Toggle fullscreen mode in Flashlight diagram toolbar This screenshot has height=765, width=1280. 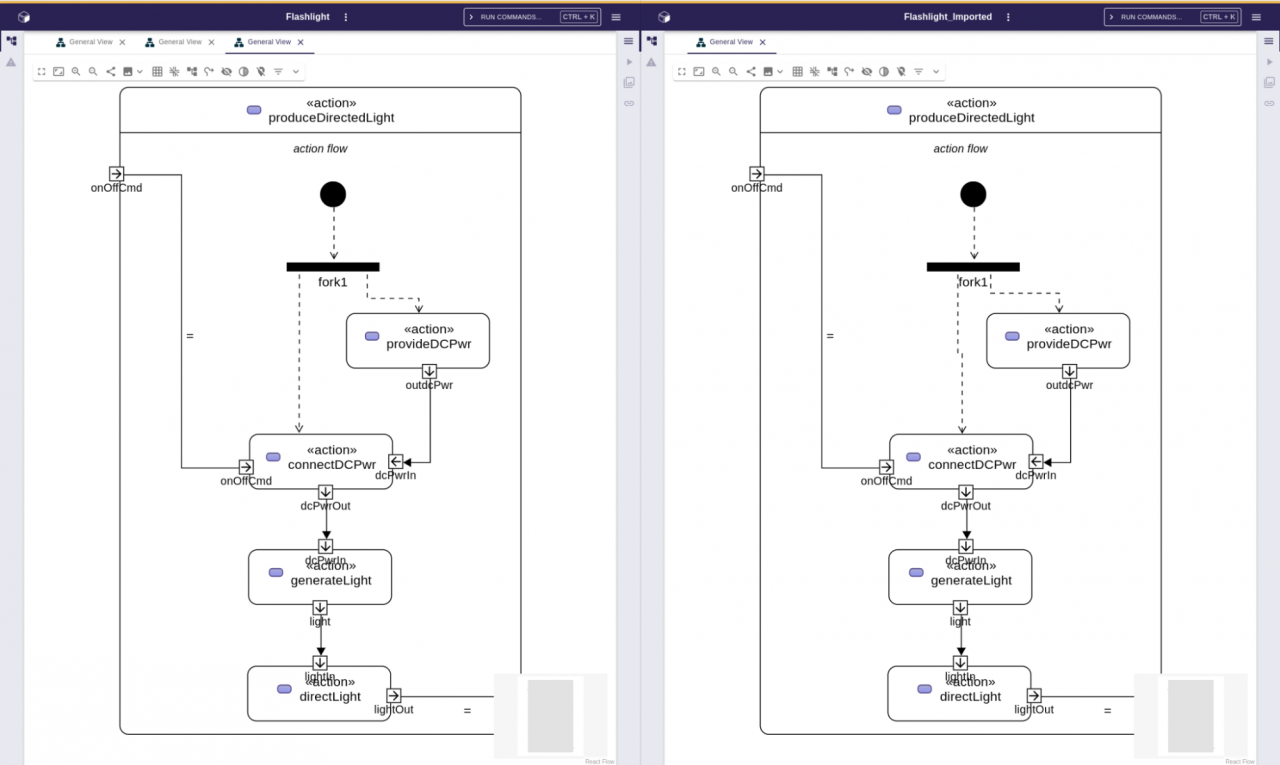point(41,72)
